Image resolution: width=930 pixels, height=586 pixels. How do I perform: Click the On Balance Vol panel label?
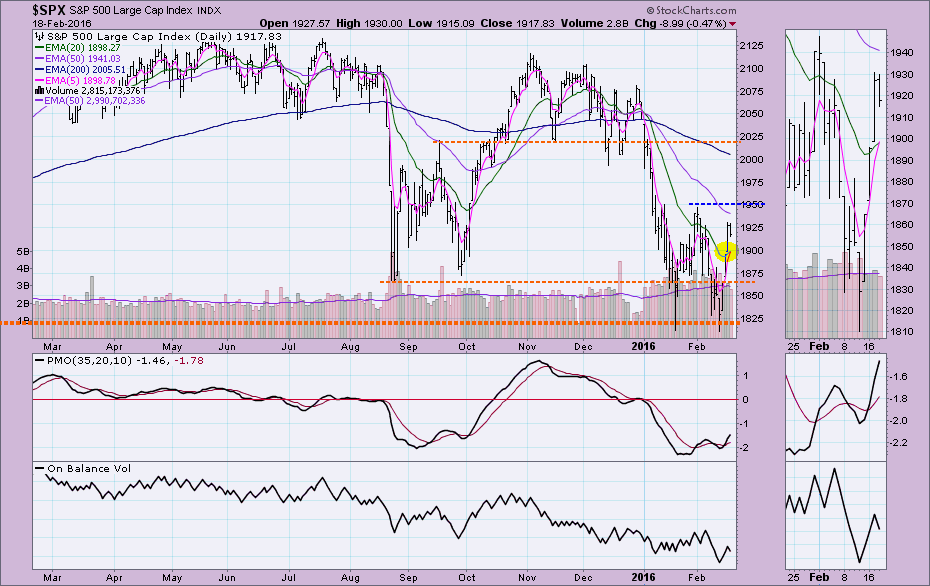[x=89, y=469]
